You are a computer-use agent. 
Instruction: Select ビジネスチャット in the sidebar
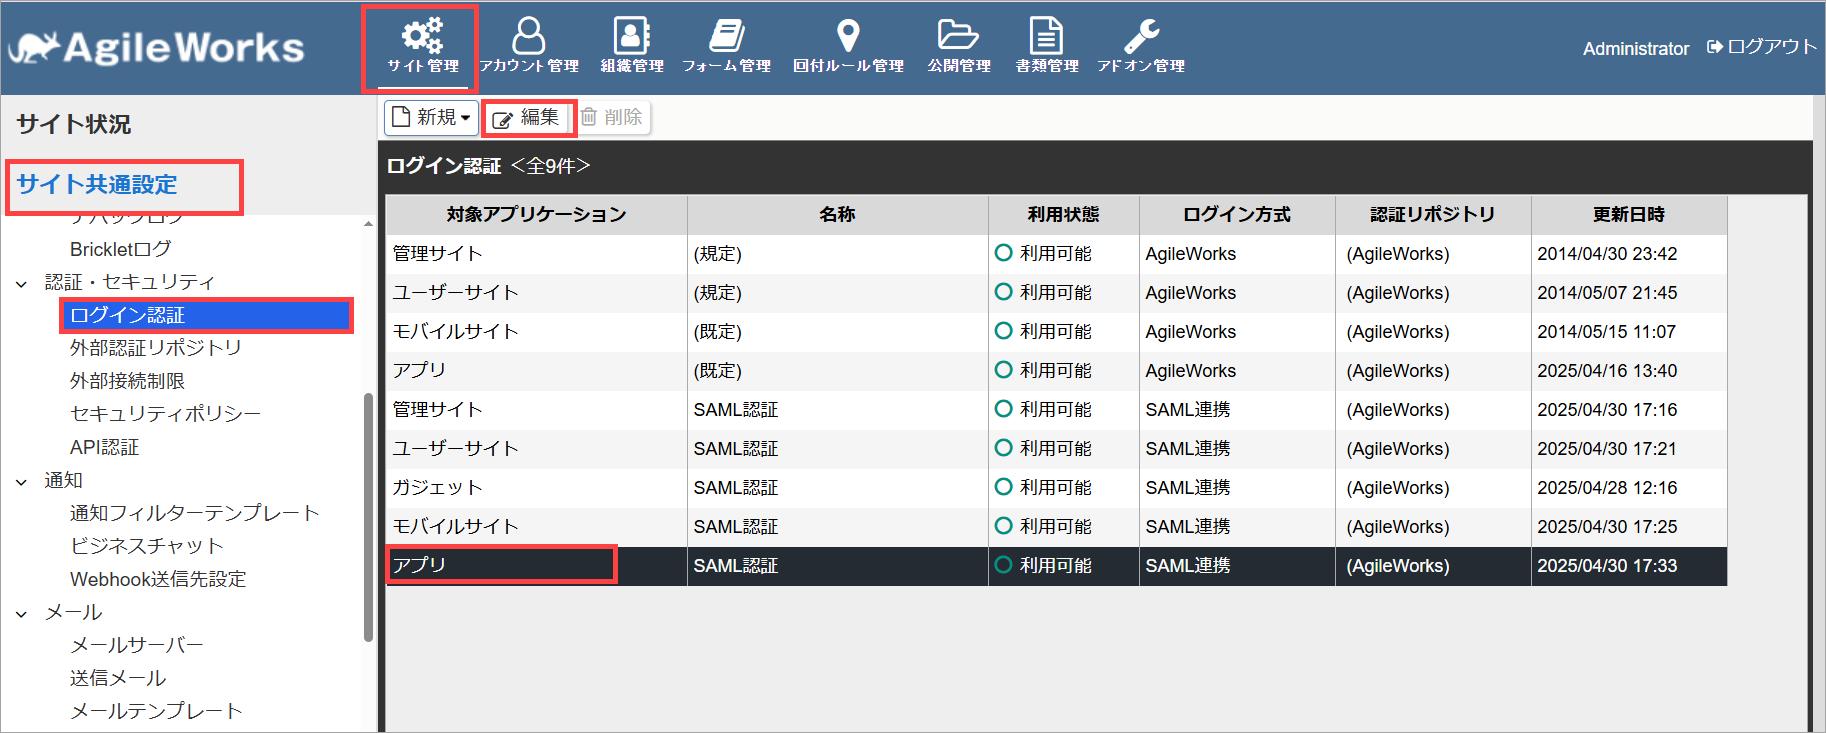click(146, 546)
